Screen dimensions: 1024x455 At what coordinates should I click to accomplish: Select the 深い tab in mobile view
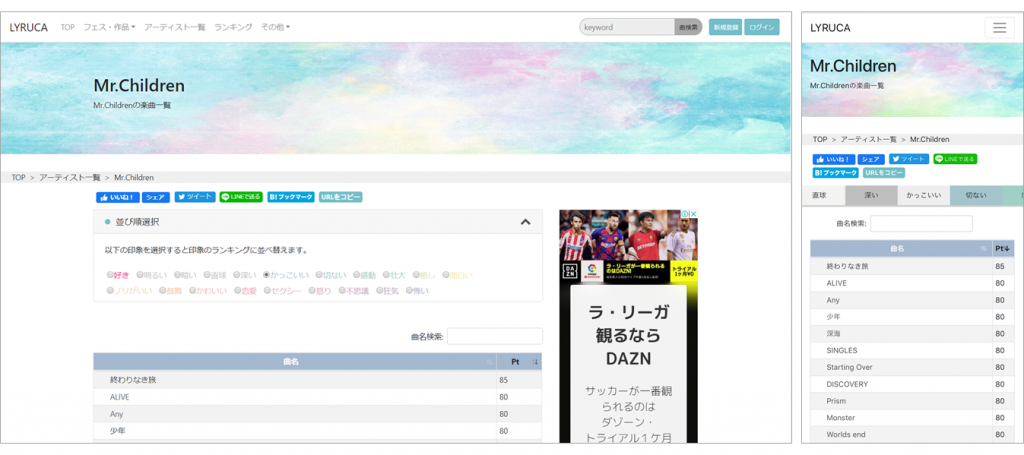pos(871,195)
